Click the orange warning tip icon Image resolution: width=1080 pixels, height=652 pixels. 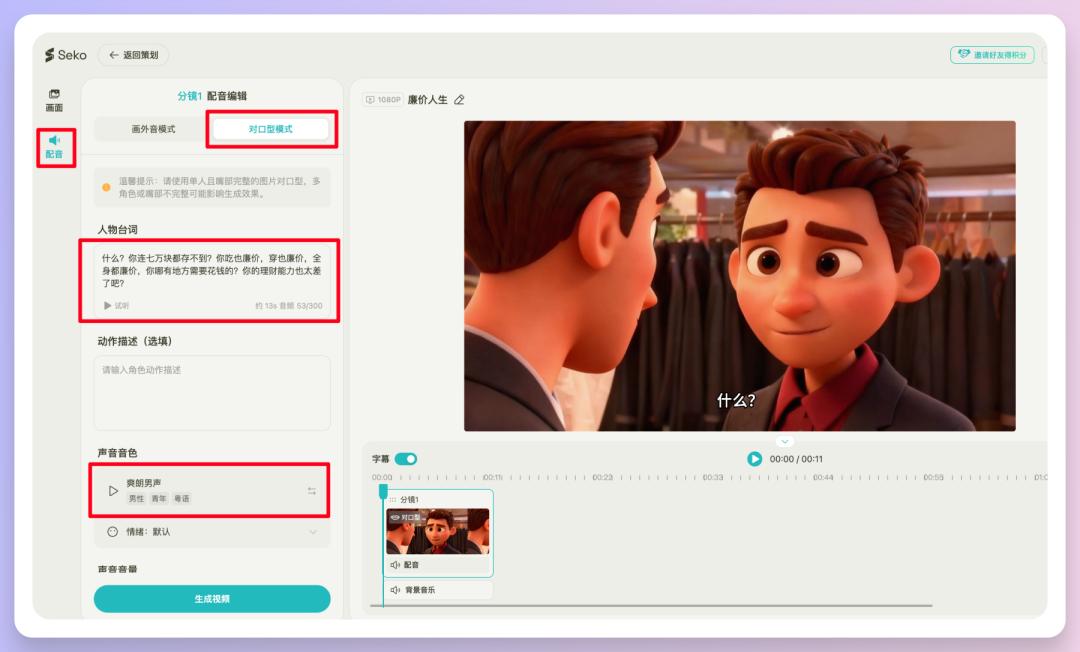[x=106, y=187]
